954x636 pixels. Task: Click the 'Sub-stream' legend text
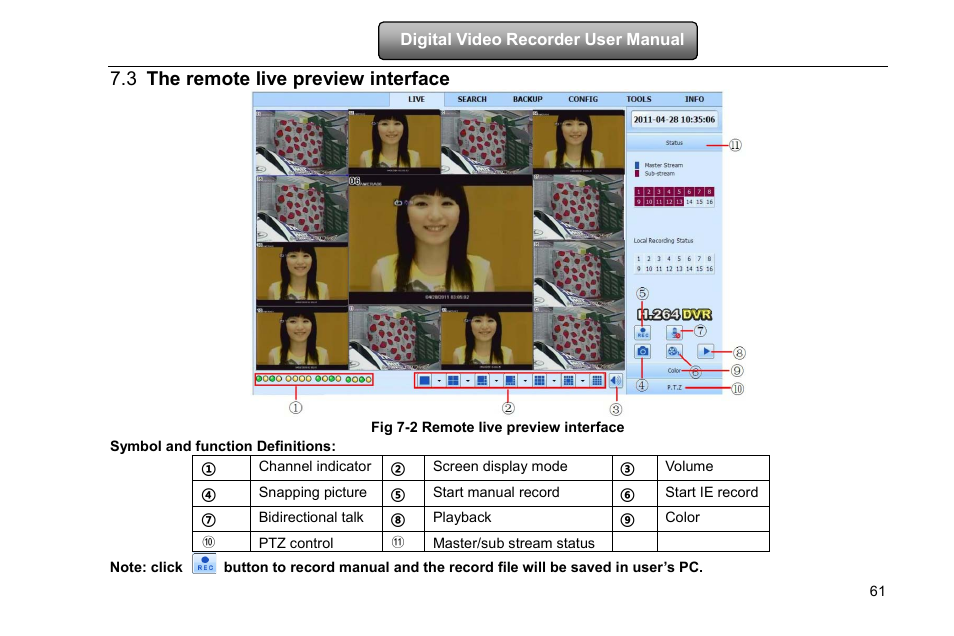tap(660, 173)
